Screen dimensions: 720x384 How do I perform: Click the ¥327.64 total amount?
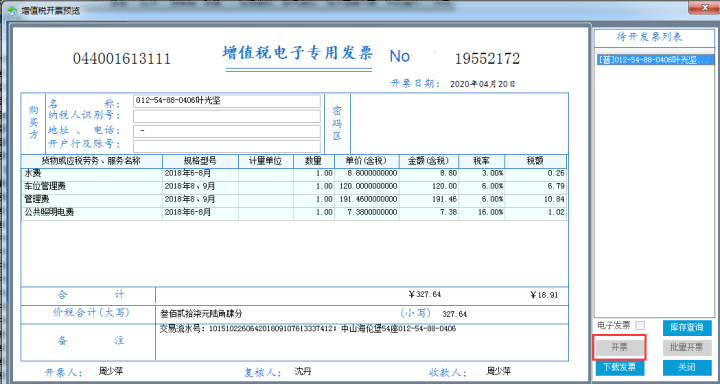424,294
